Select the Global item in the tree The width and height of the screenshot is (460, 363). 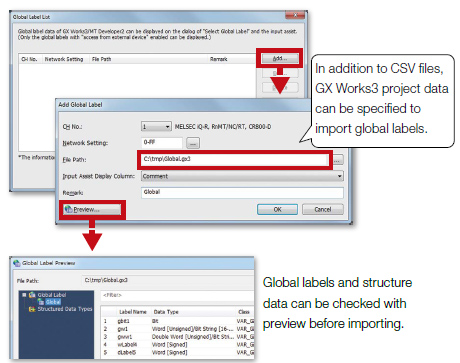point(53,302)
